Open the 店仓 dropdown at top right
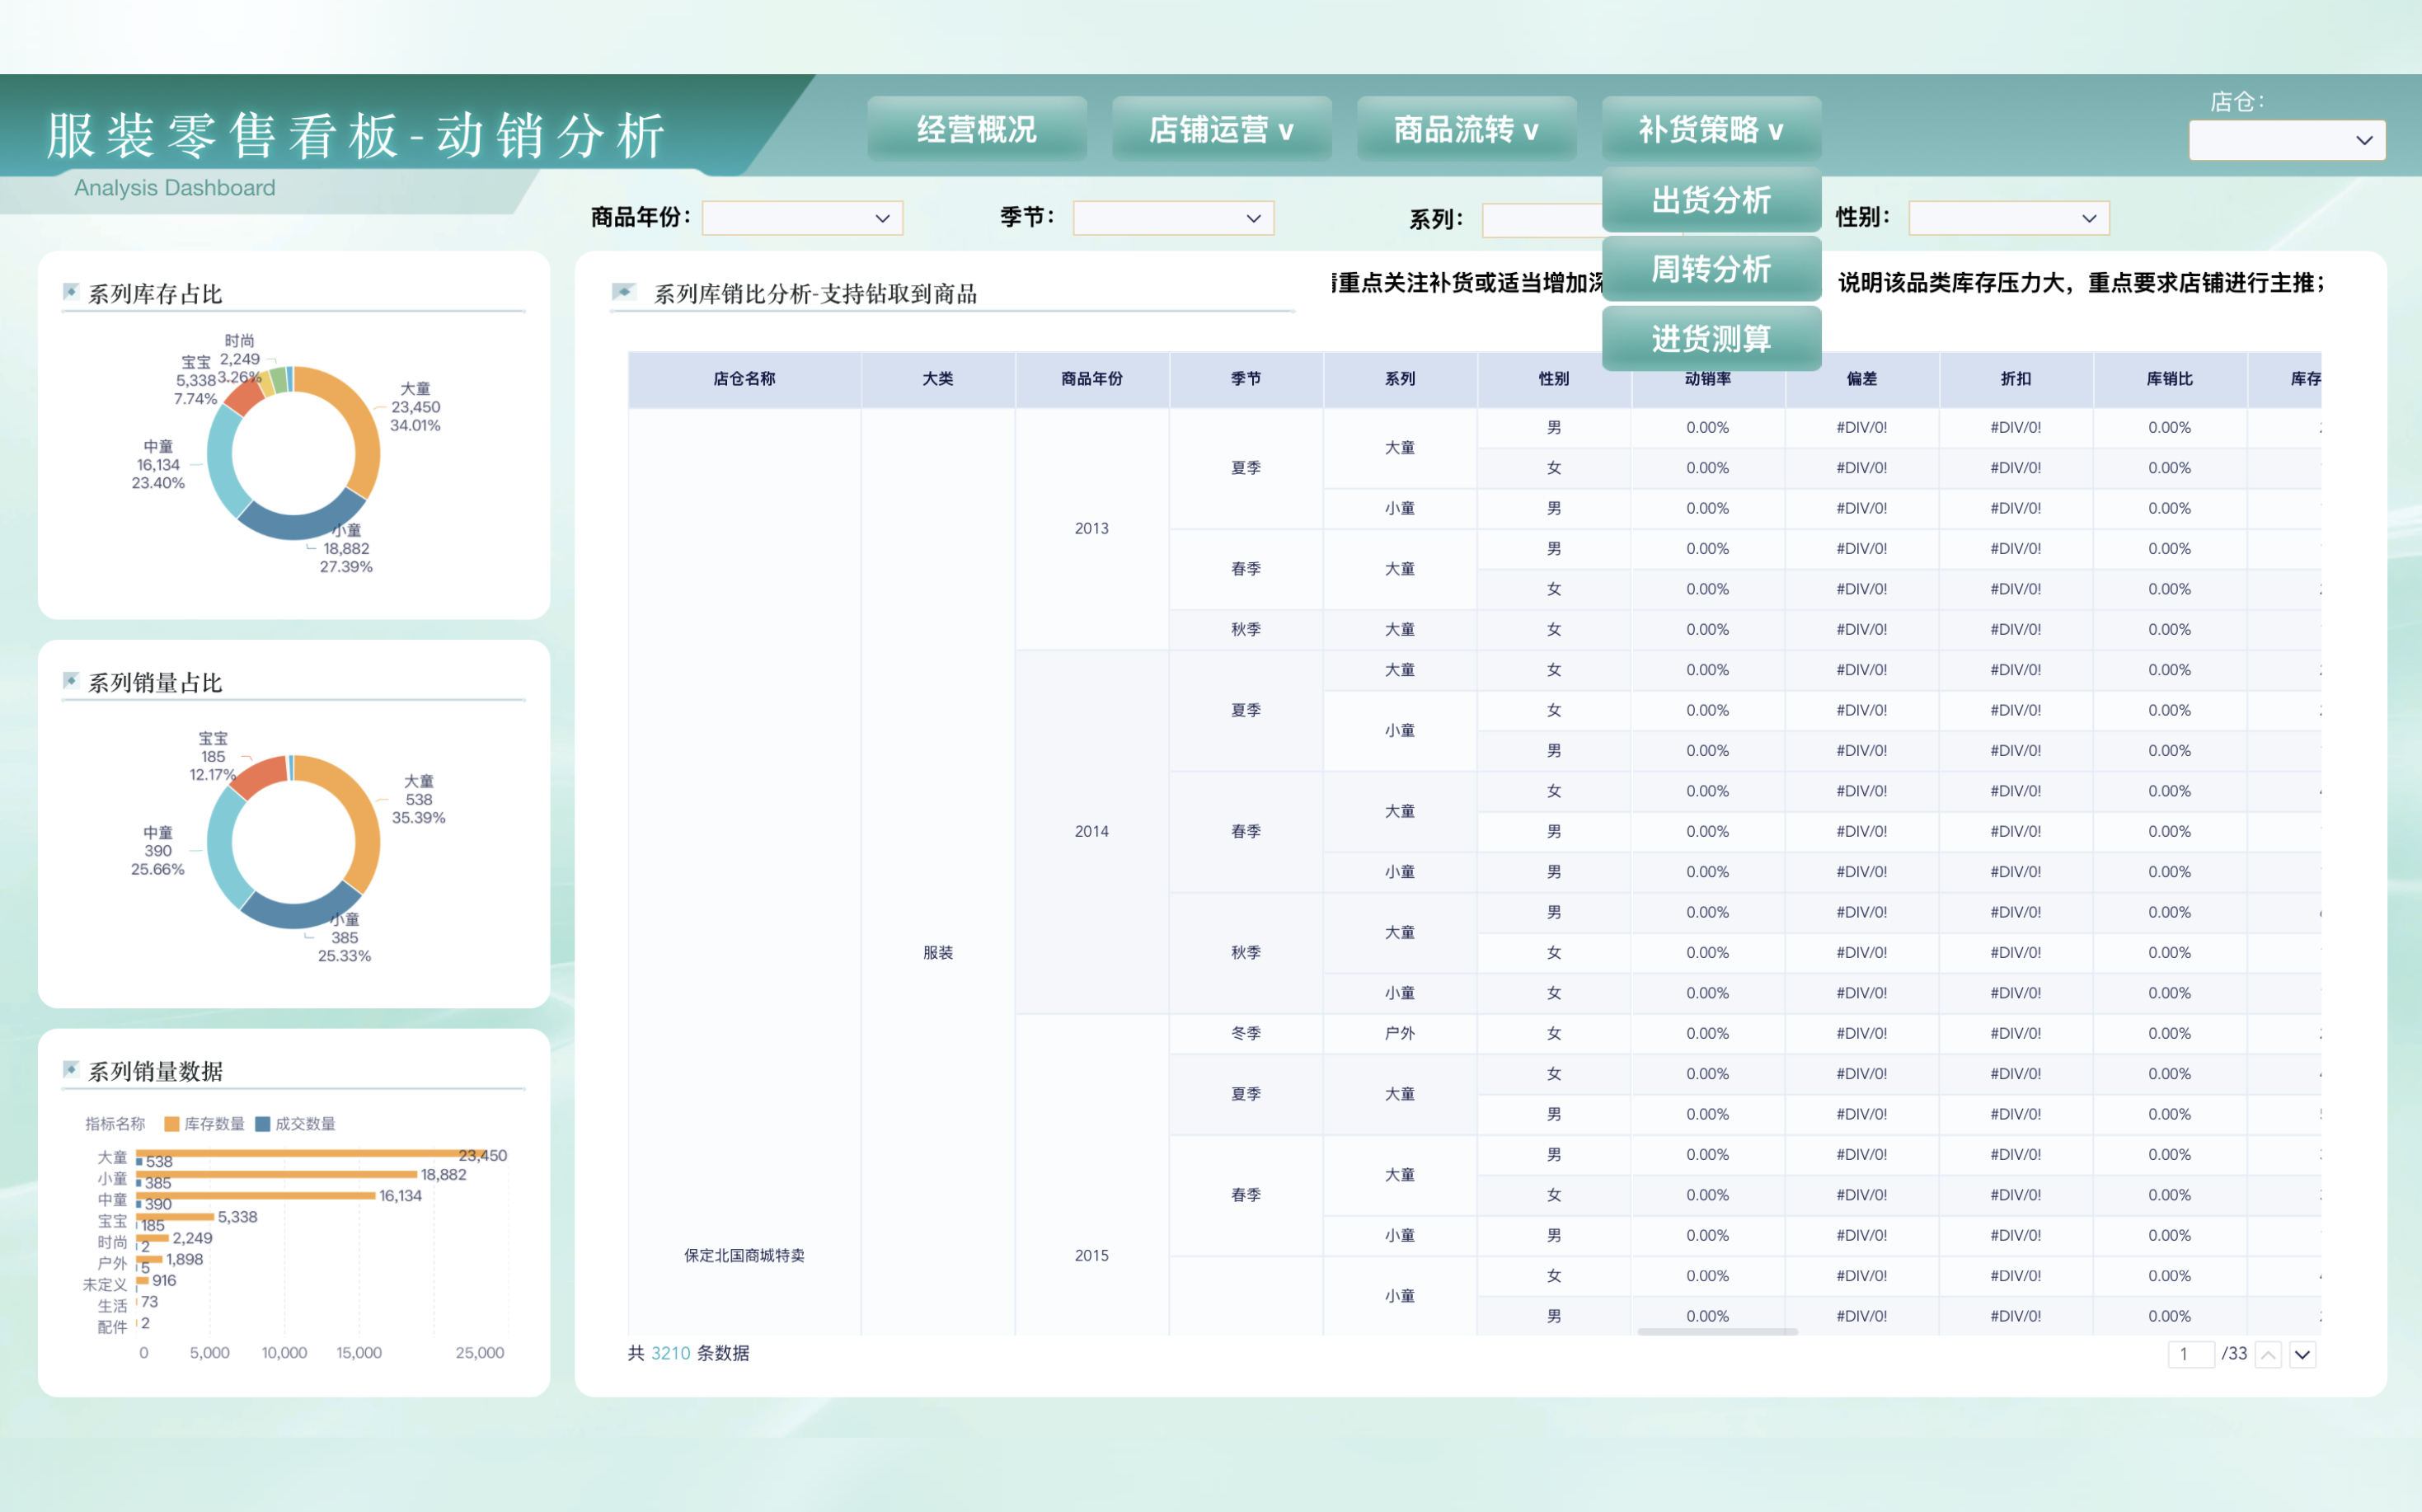The image size is (2422, 1512). [x=2286, y=140]
